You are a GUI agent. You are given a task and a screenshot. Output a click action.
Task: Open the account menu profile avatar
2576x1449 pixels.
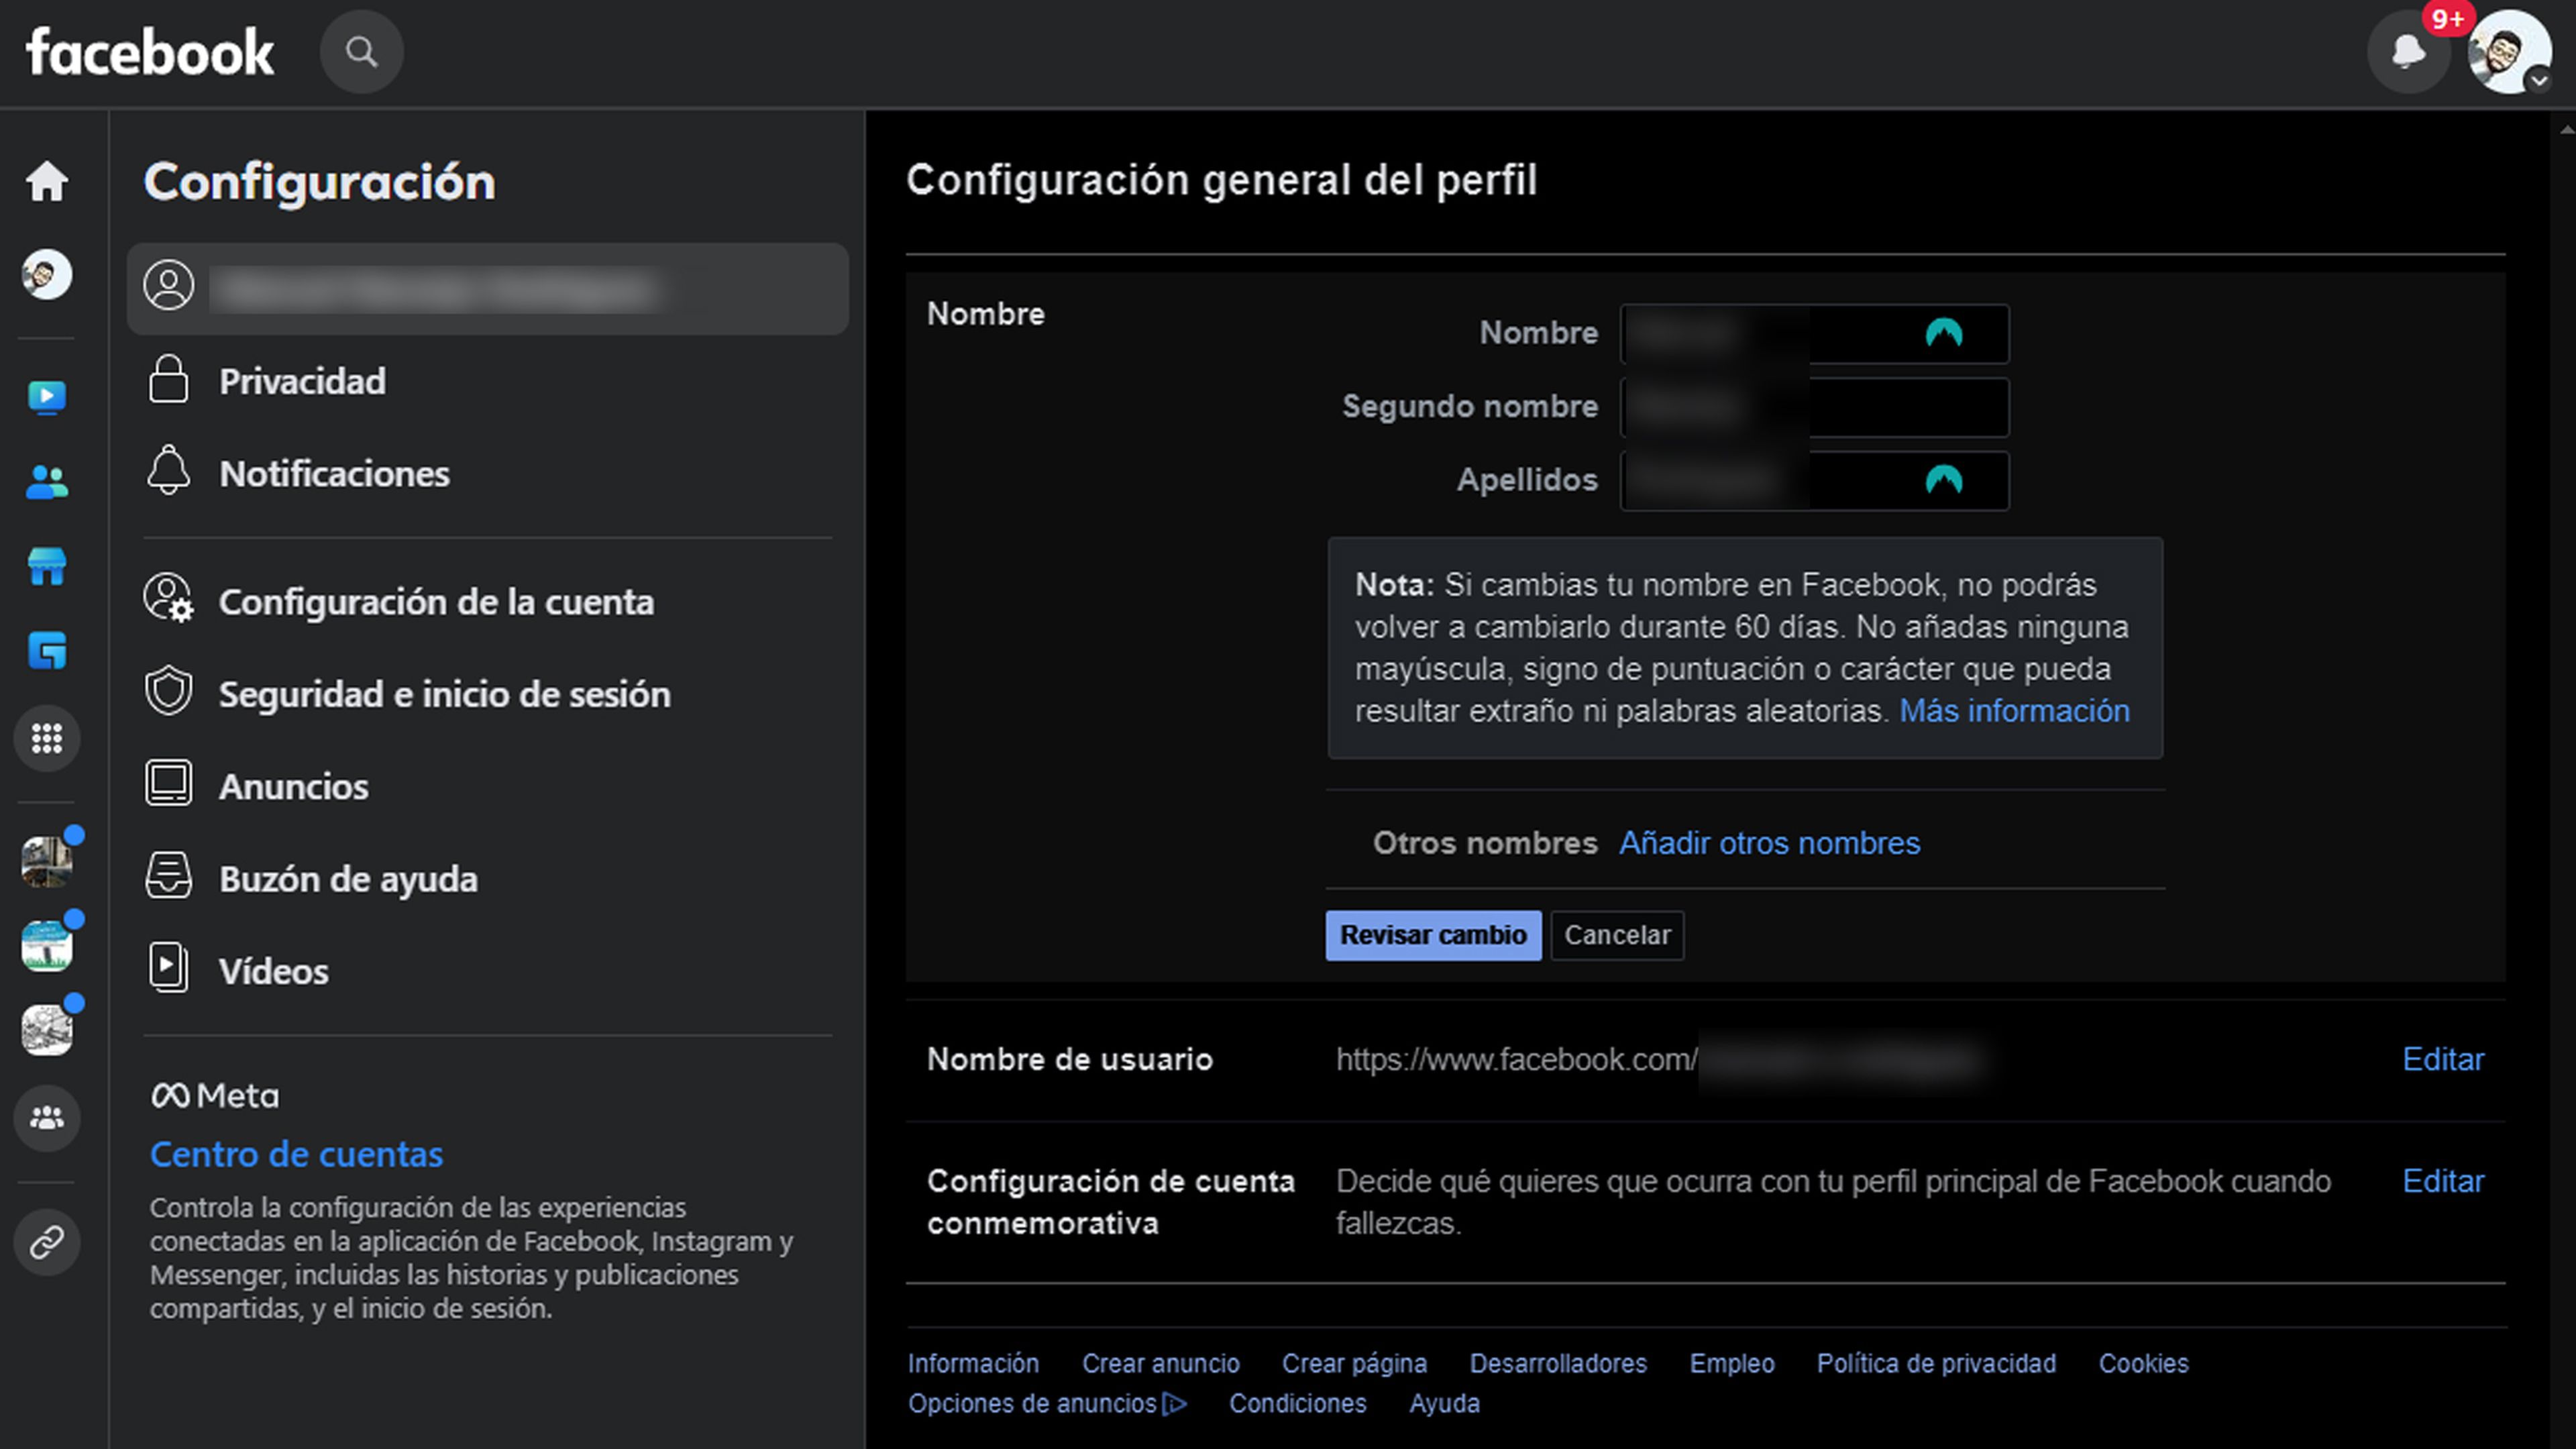point(2509,52)
